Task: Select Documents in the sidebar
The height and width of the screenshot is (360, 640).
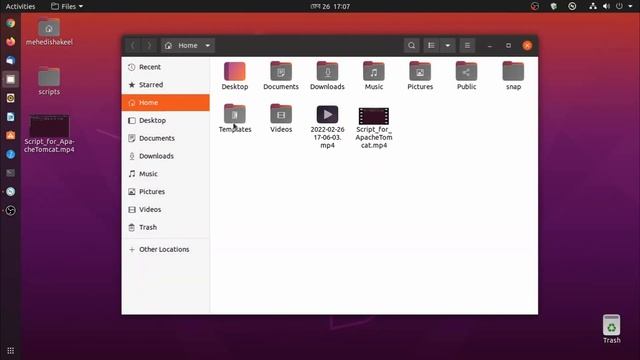Action: (166, 138)
